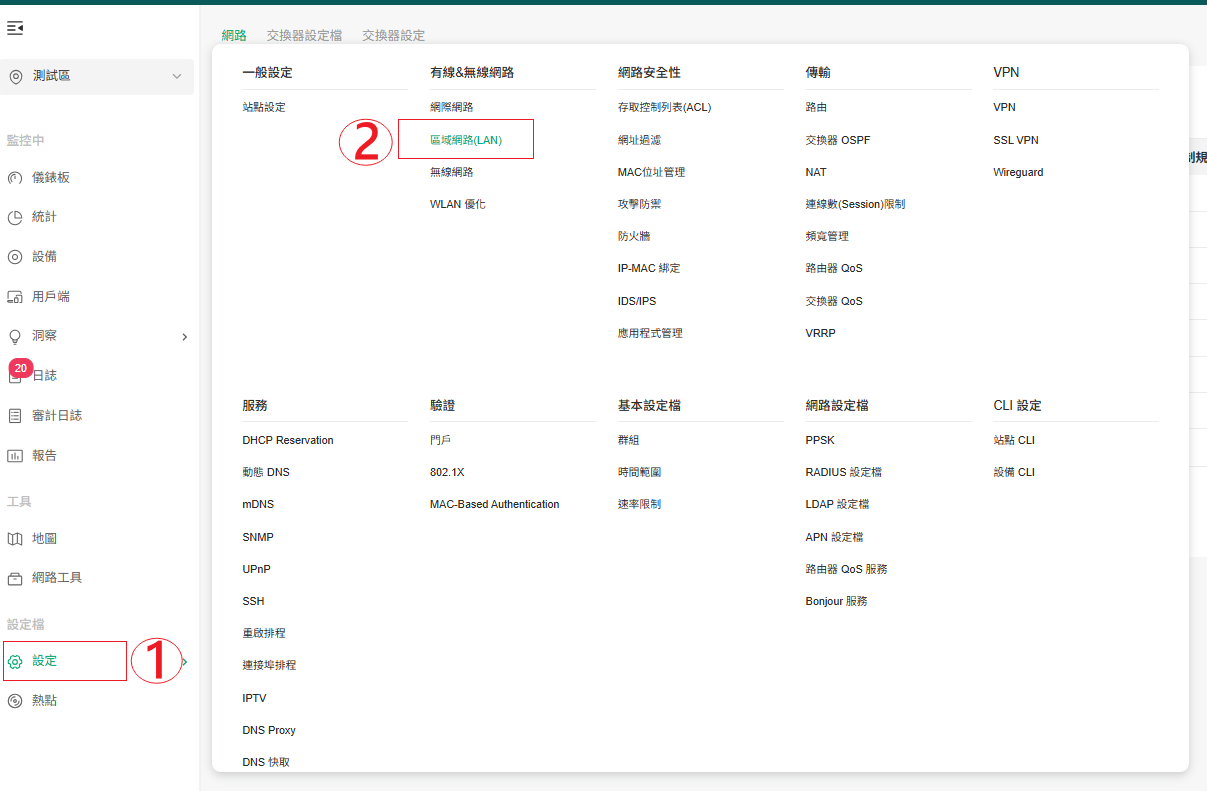Open 無線網路 settings

(x=452, y=172)
